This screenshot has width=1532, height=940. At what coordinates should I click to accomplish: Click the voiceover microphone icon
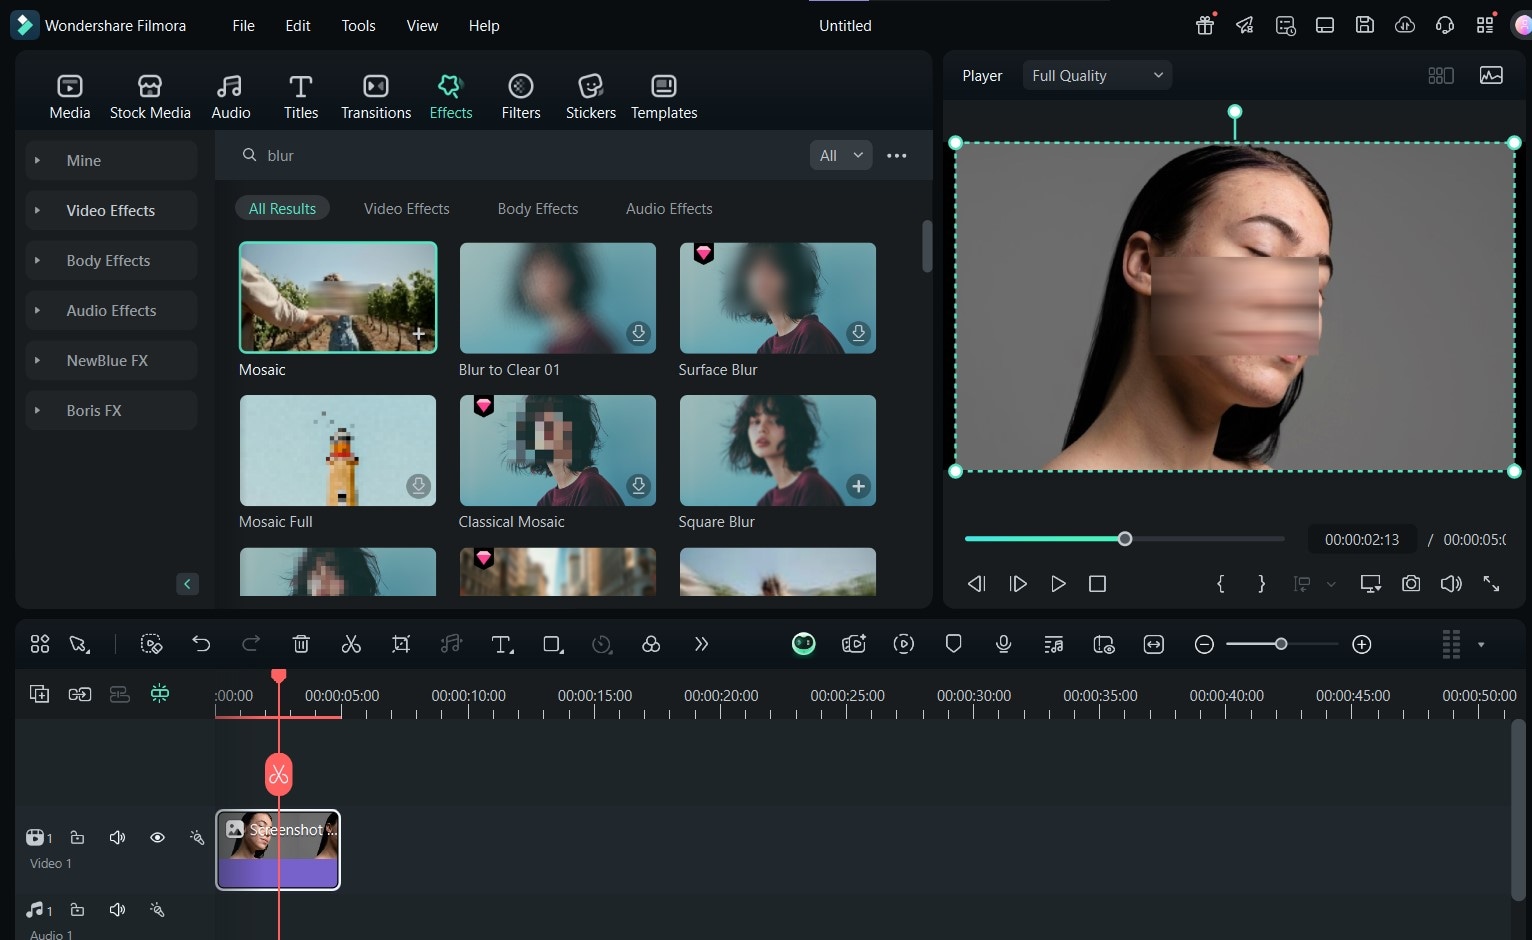(x=1004, y=644)
